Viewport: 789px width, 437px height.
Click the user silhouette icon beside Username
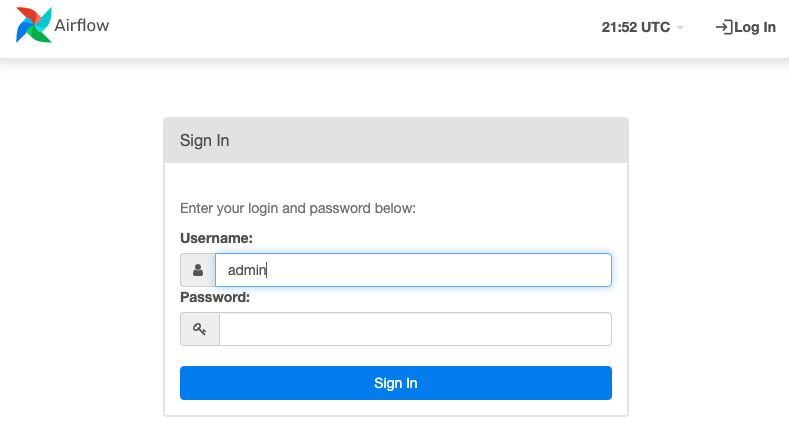coord(198,270)
